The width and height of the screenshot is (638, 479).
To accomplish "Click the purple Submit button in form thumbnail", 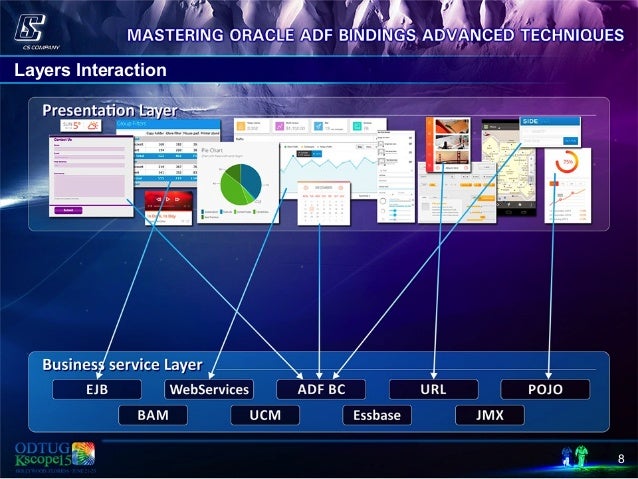I will pyautogui.click(x=68, y=210).
